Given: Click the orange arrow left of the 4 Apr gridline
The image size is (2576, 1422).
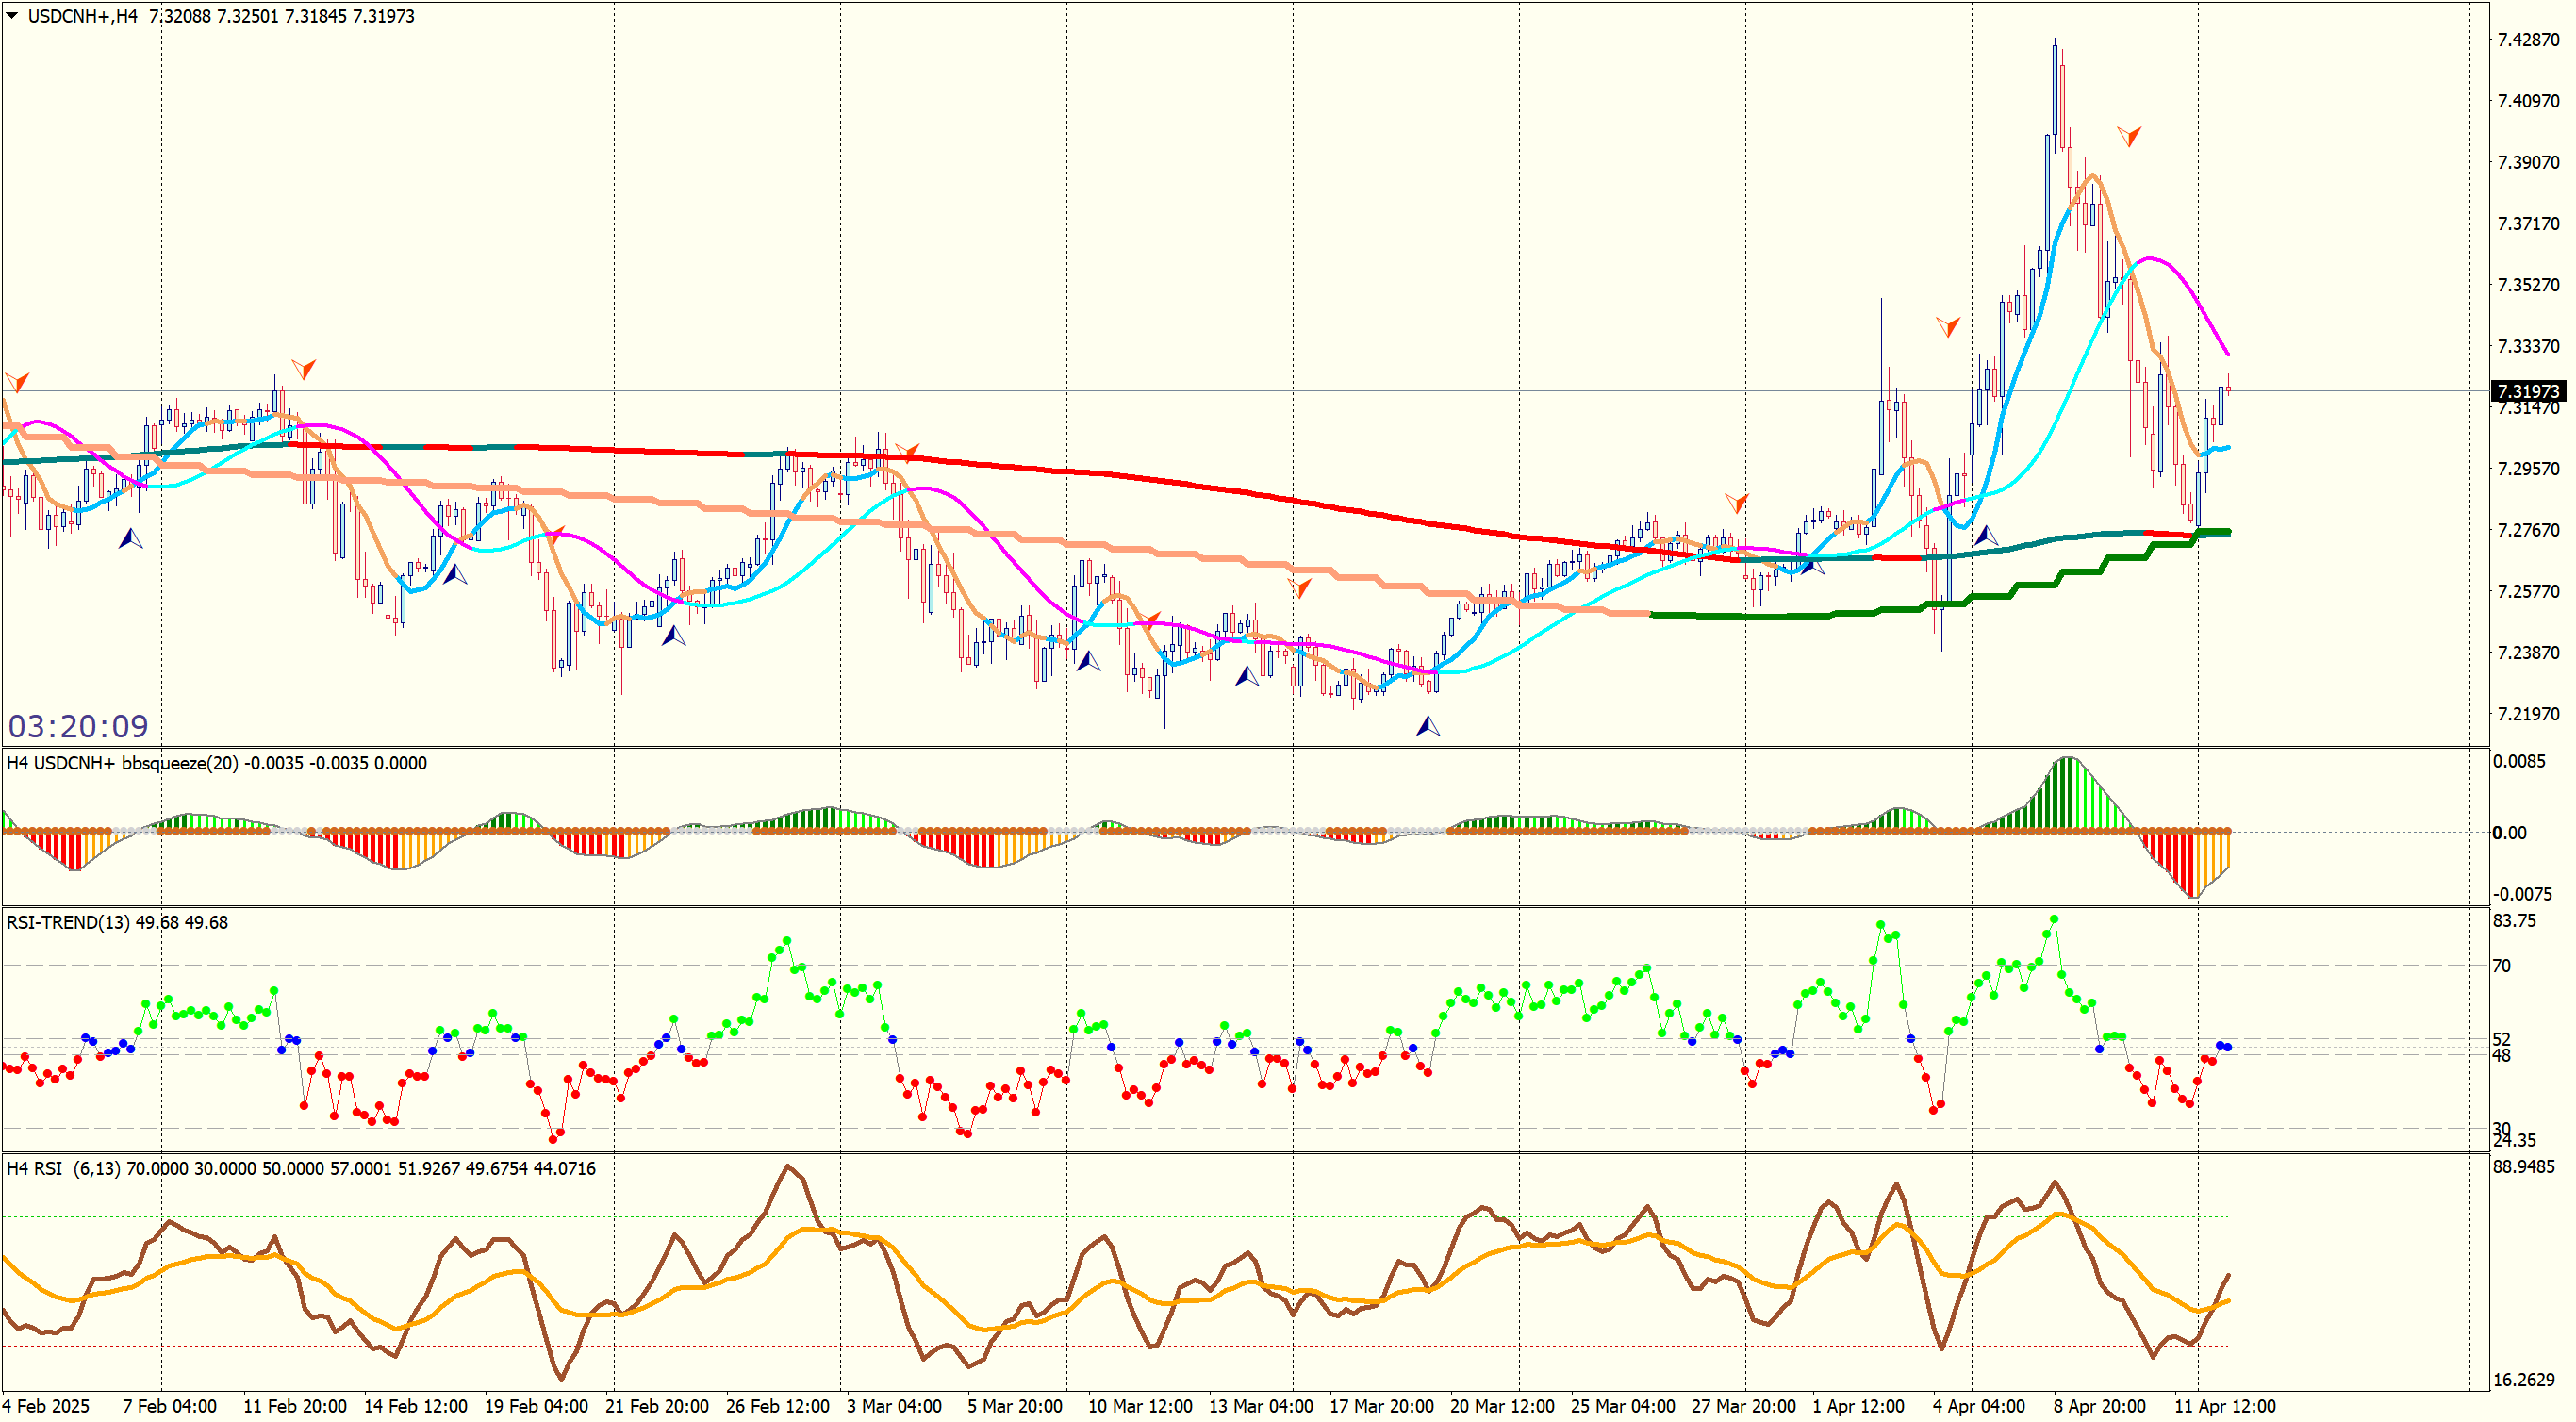Looking at the screenshot, I should (x=1947, y=327).
